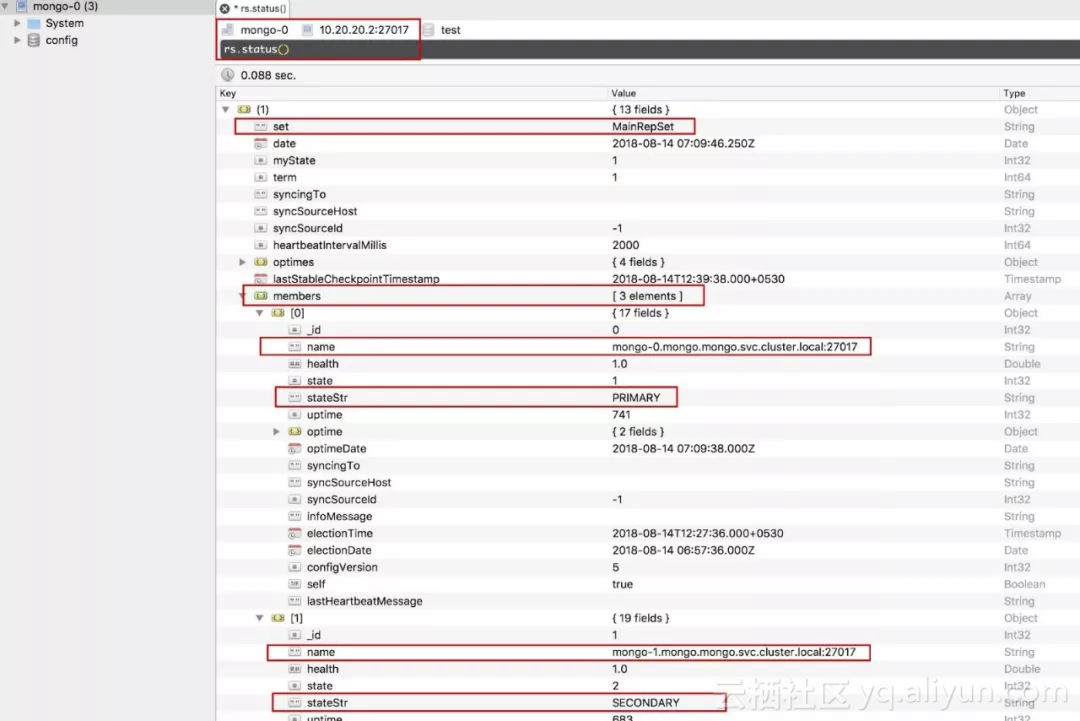The image size is (1080, 721).
Task: Click the int icon beside configVersion
Action: click(294, 567)
